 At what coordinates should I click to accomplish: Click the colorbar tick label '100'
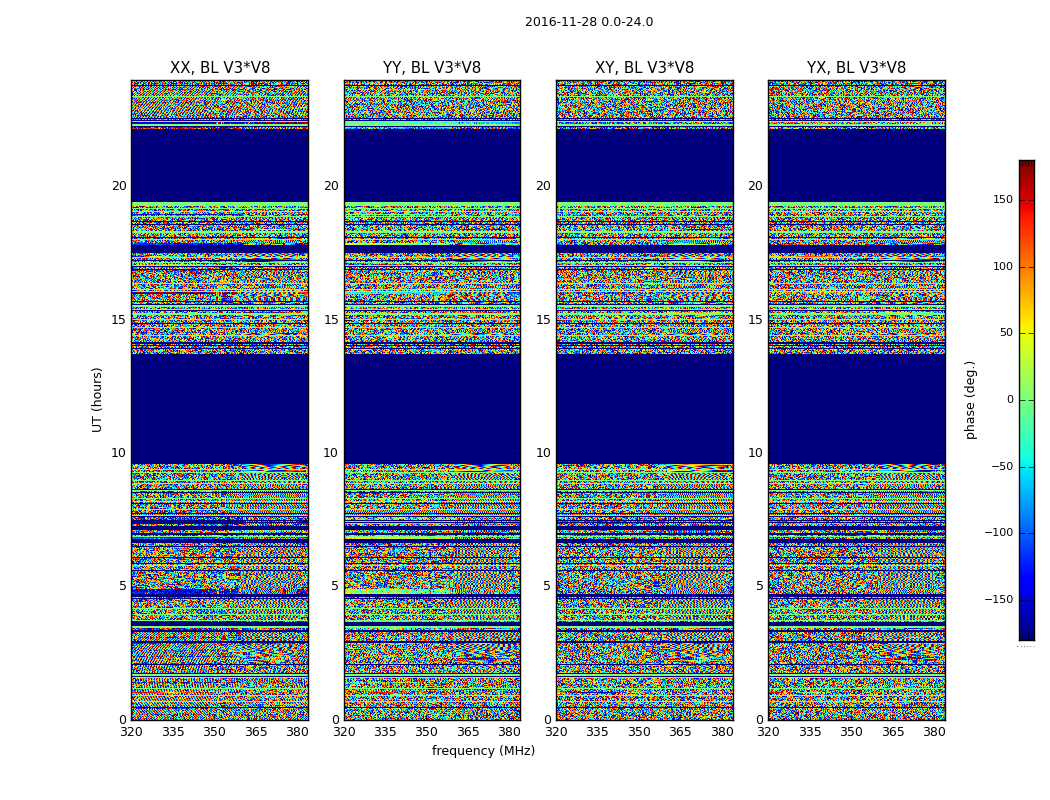1003,266
